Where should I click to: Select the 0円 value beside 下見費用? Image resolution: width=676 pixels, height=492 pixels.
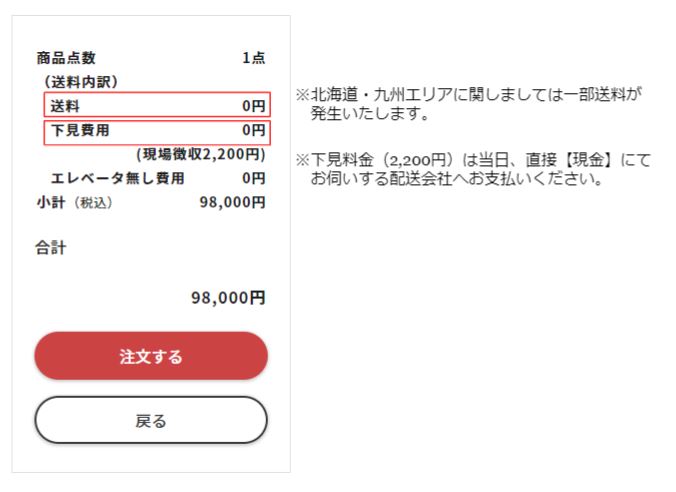tap(253, 130)
